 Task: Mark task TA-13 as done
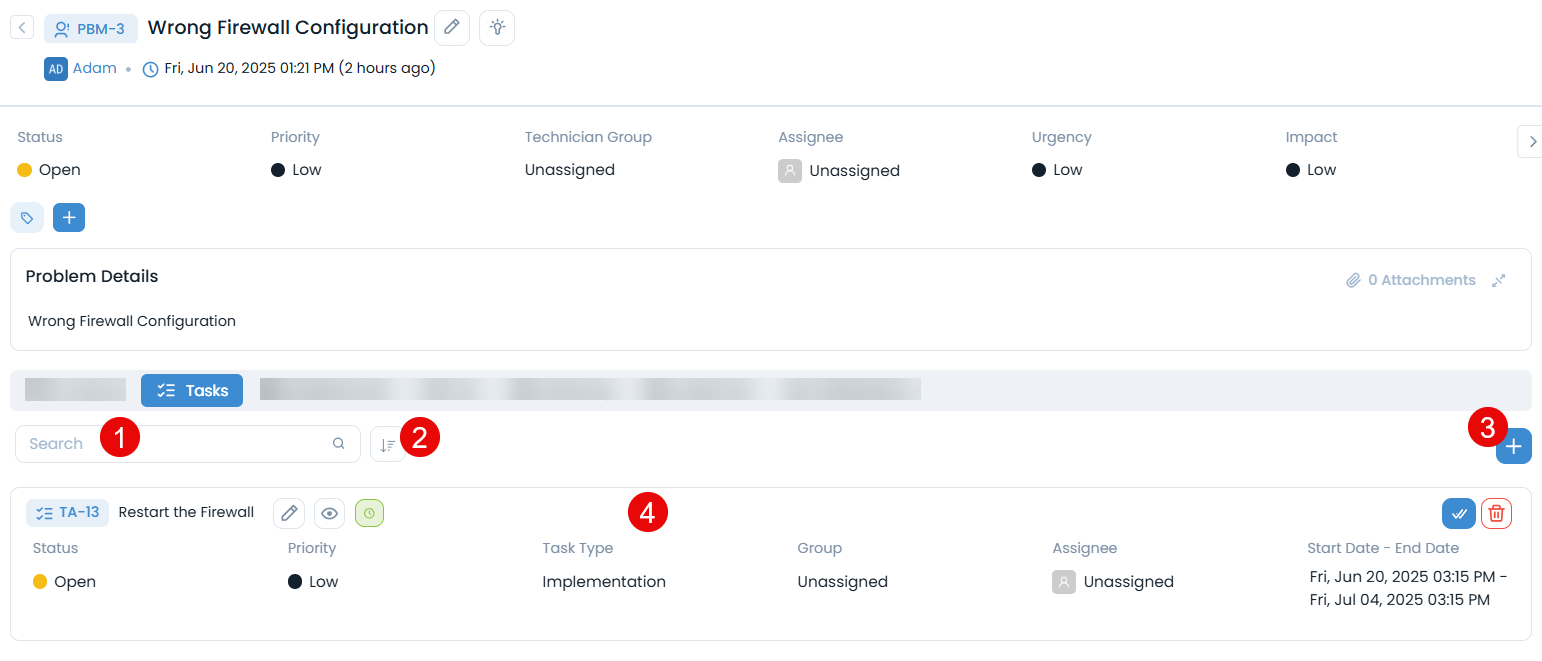[x=1458, y=513]
